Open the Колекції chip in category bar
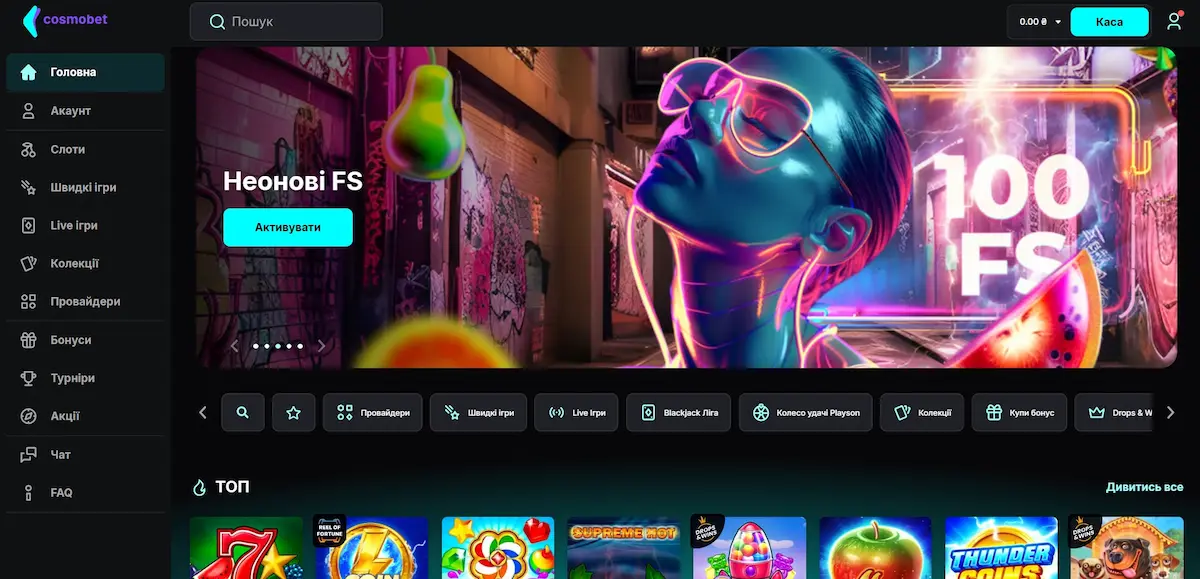The image size is (1200, 579). [922, 412]
